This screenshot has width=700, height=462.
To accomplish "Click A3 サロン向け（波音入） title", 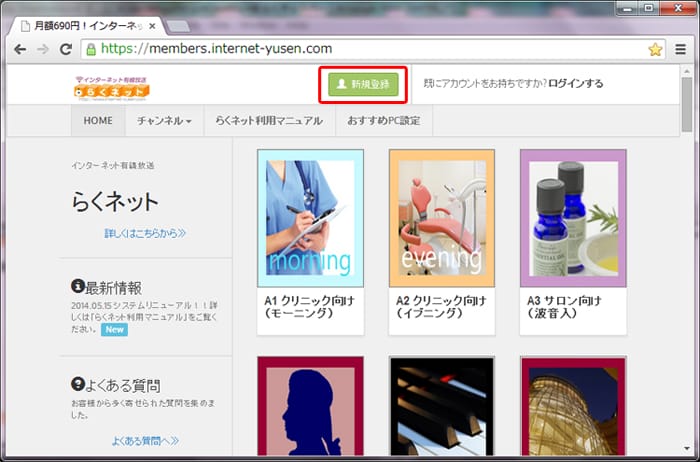I will pos(564,307).
